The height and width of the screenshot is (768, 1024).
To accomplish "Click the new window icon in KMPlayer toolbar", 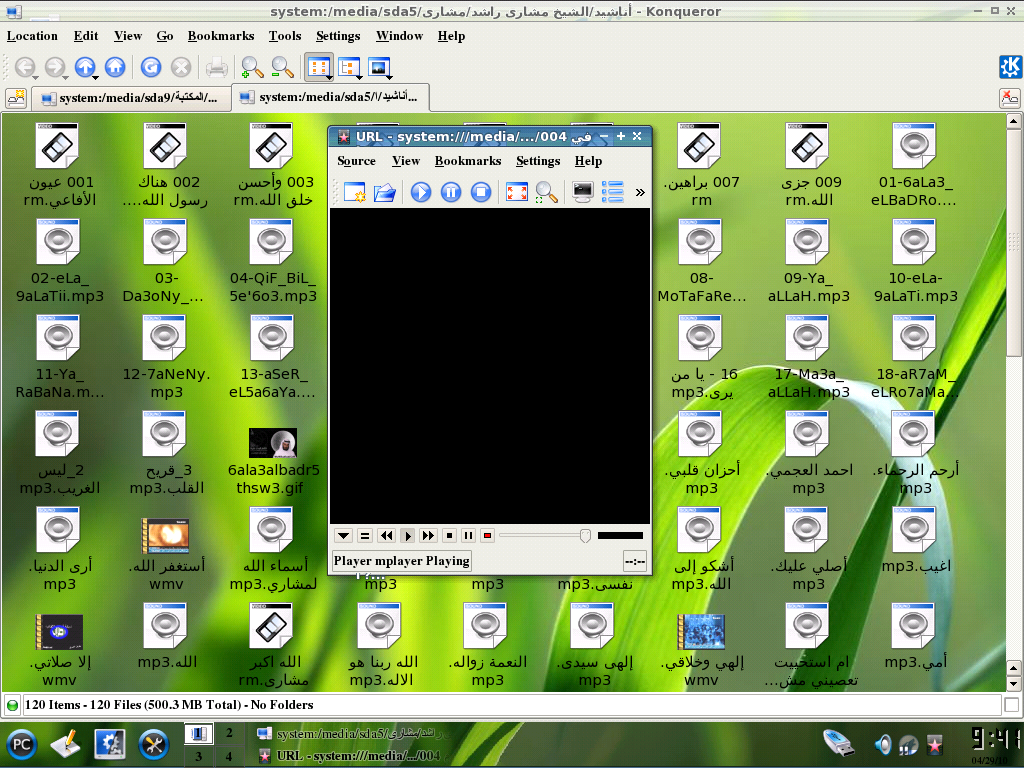I will tap(355, 192).
